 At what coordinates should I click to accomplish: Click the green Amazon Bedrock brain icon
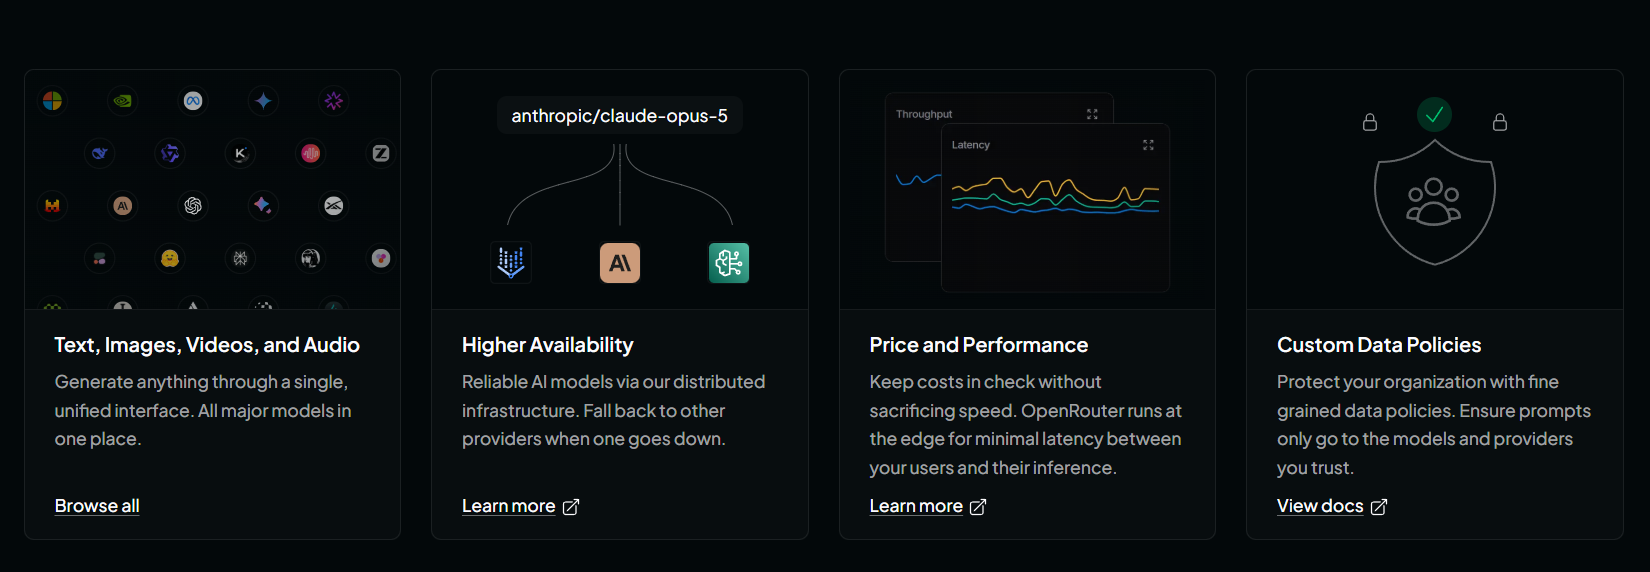(729, 263)
